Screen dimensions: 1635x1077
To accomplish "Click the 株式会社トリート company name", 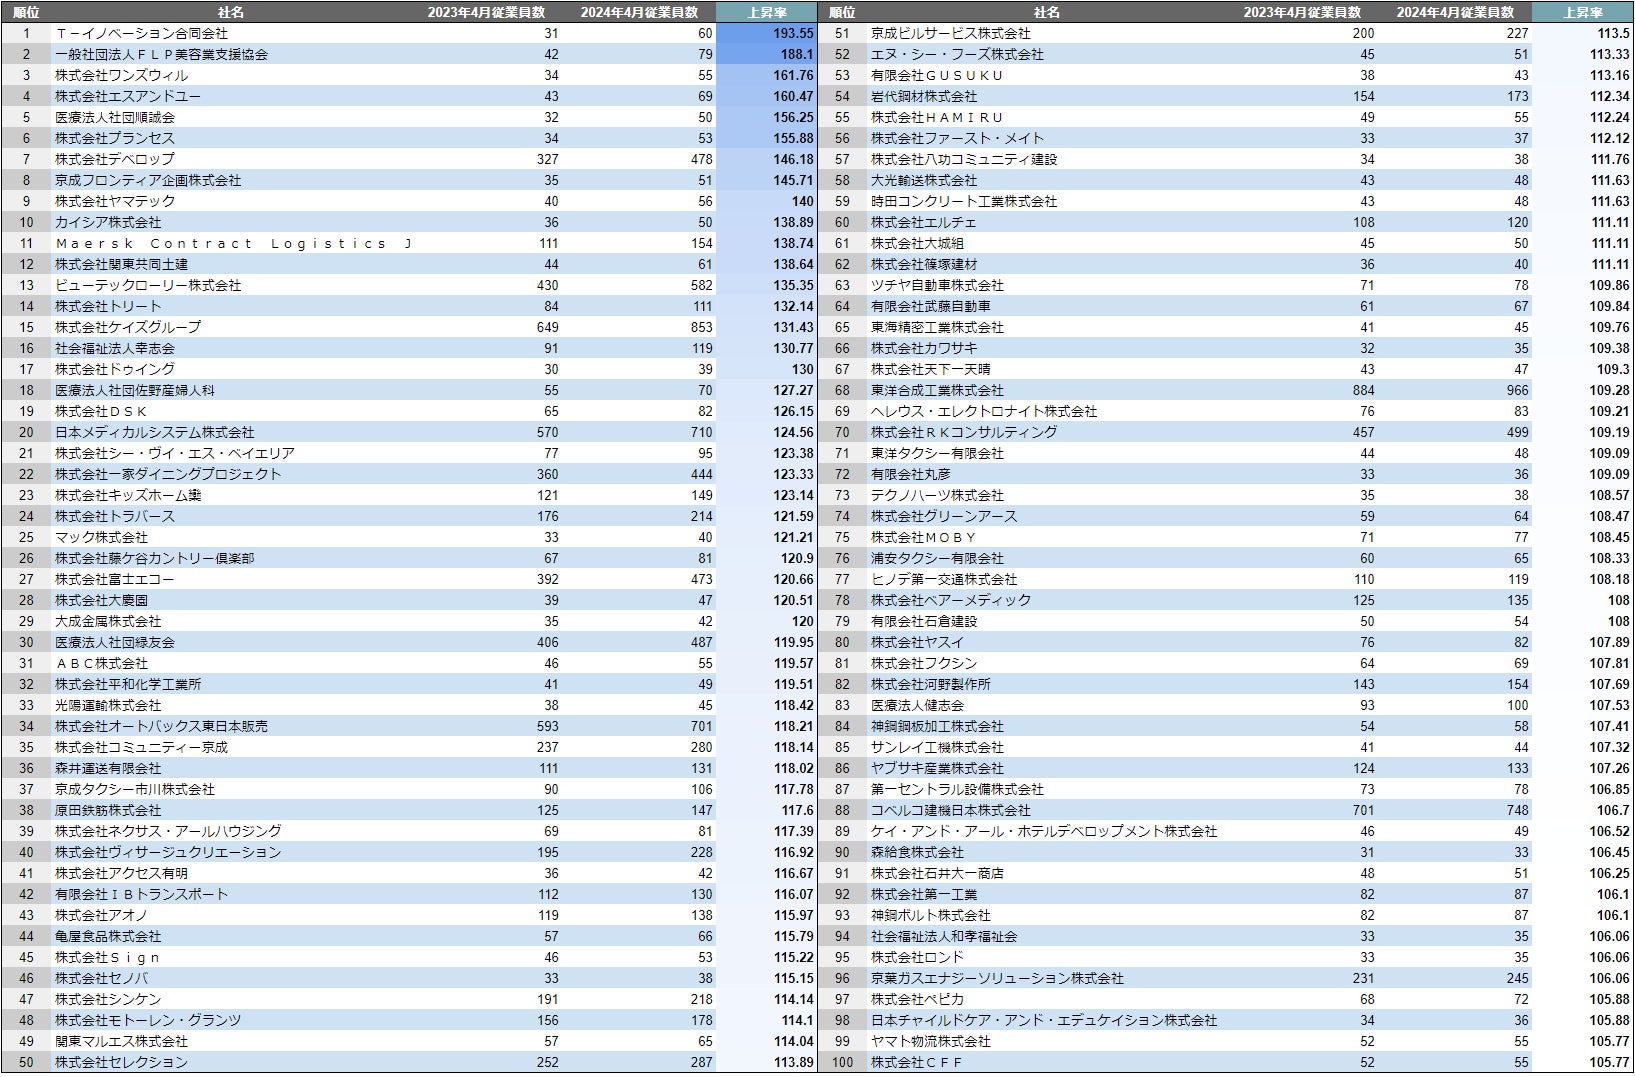I will (x=108, y=306).
